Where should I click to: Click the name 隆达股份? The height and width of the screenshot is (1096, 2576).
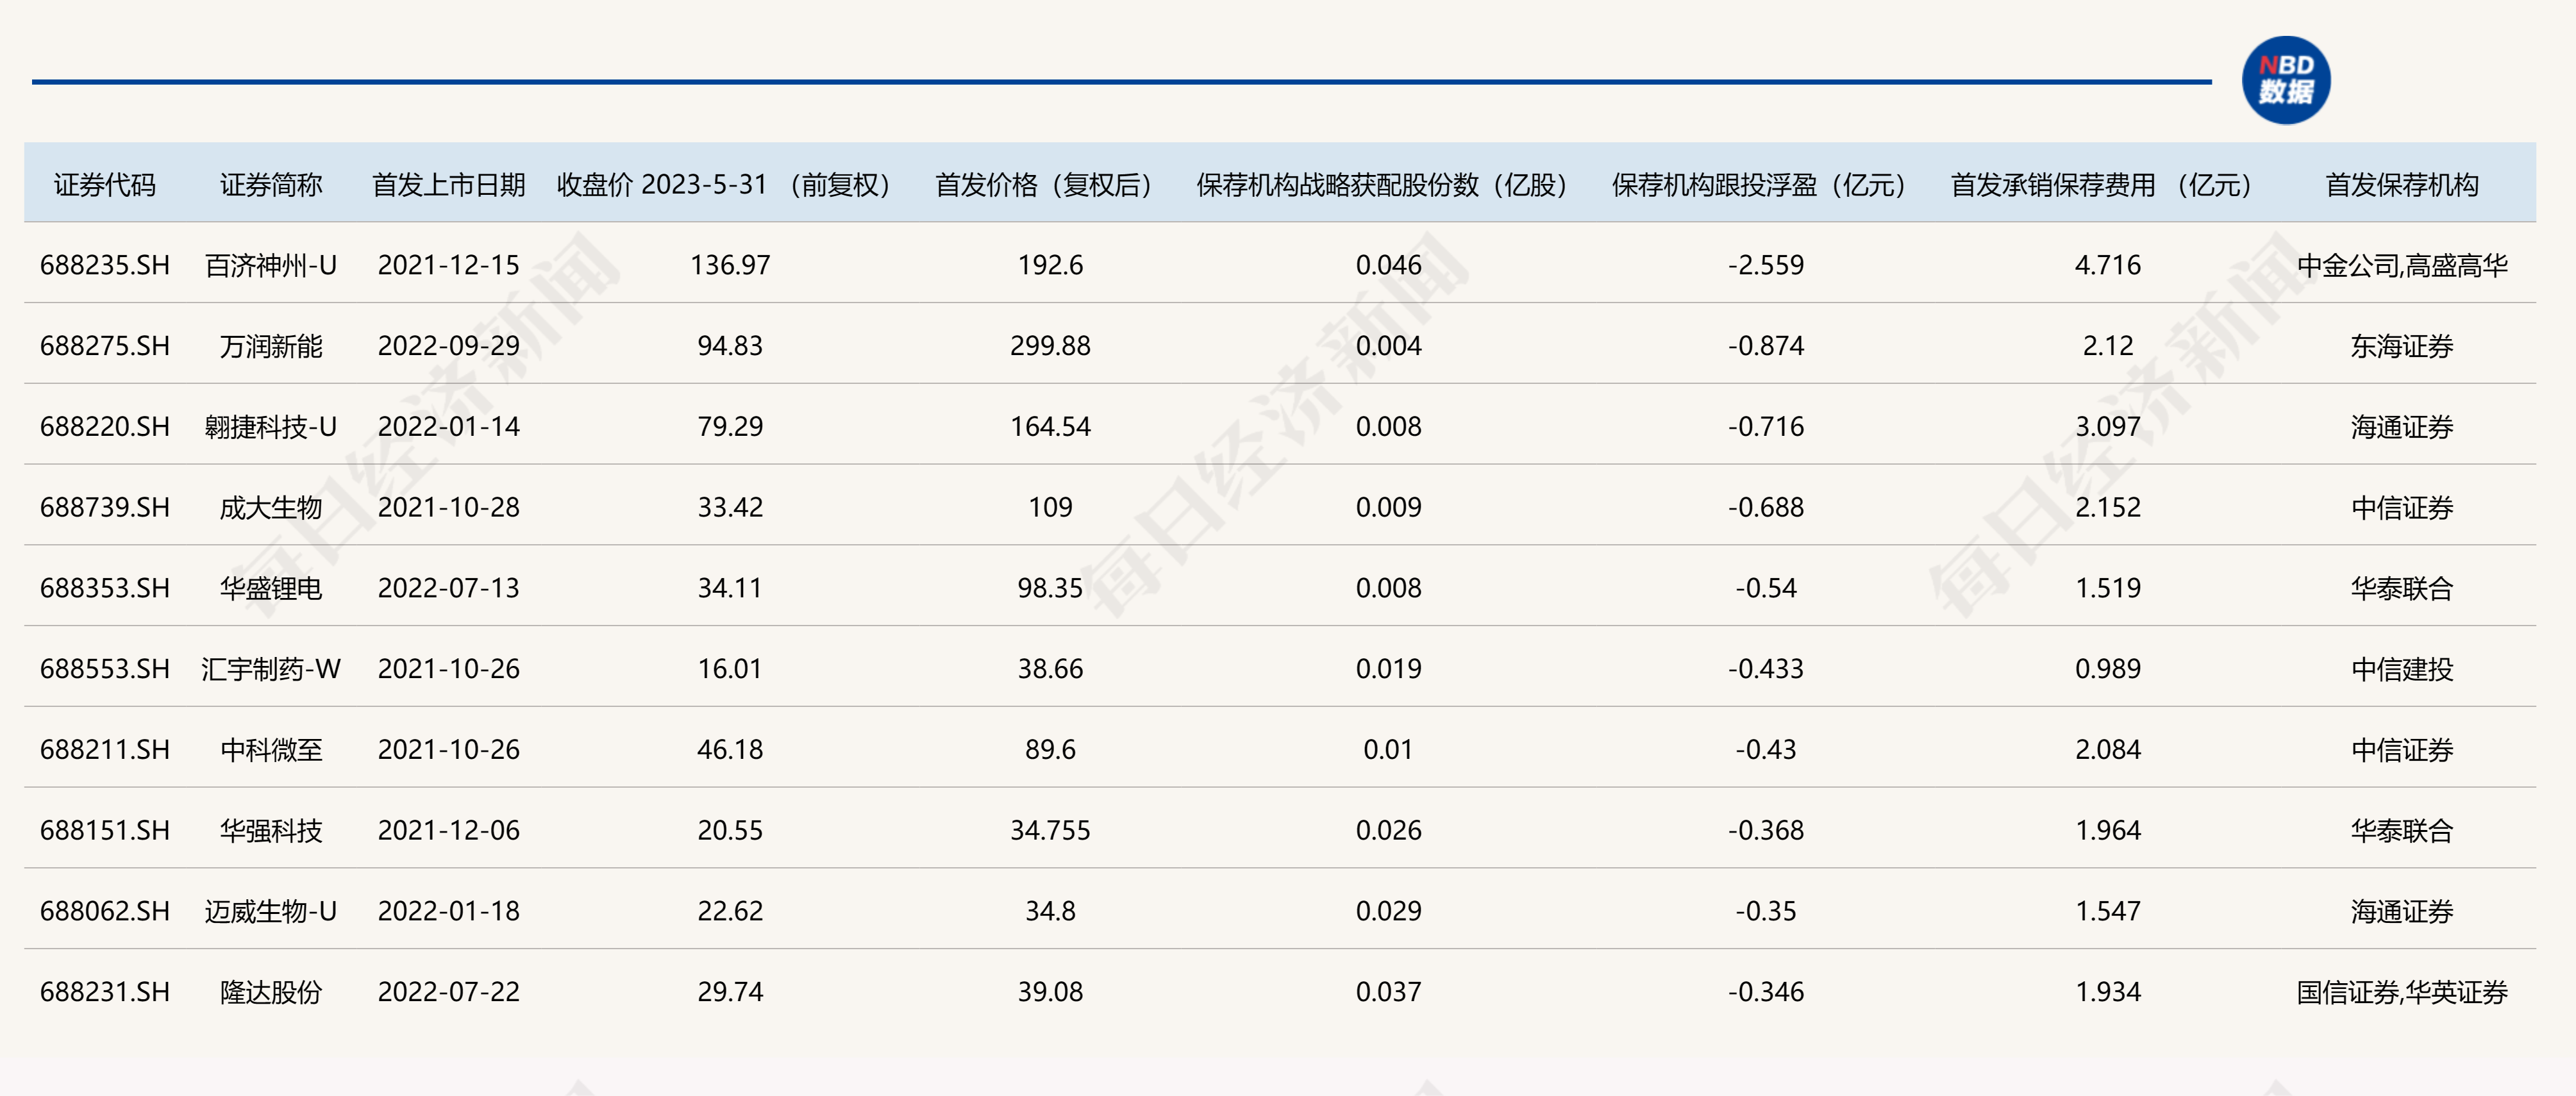click(x=271, y=992)
